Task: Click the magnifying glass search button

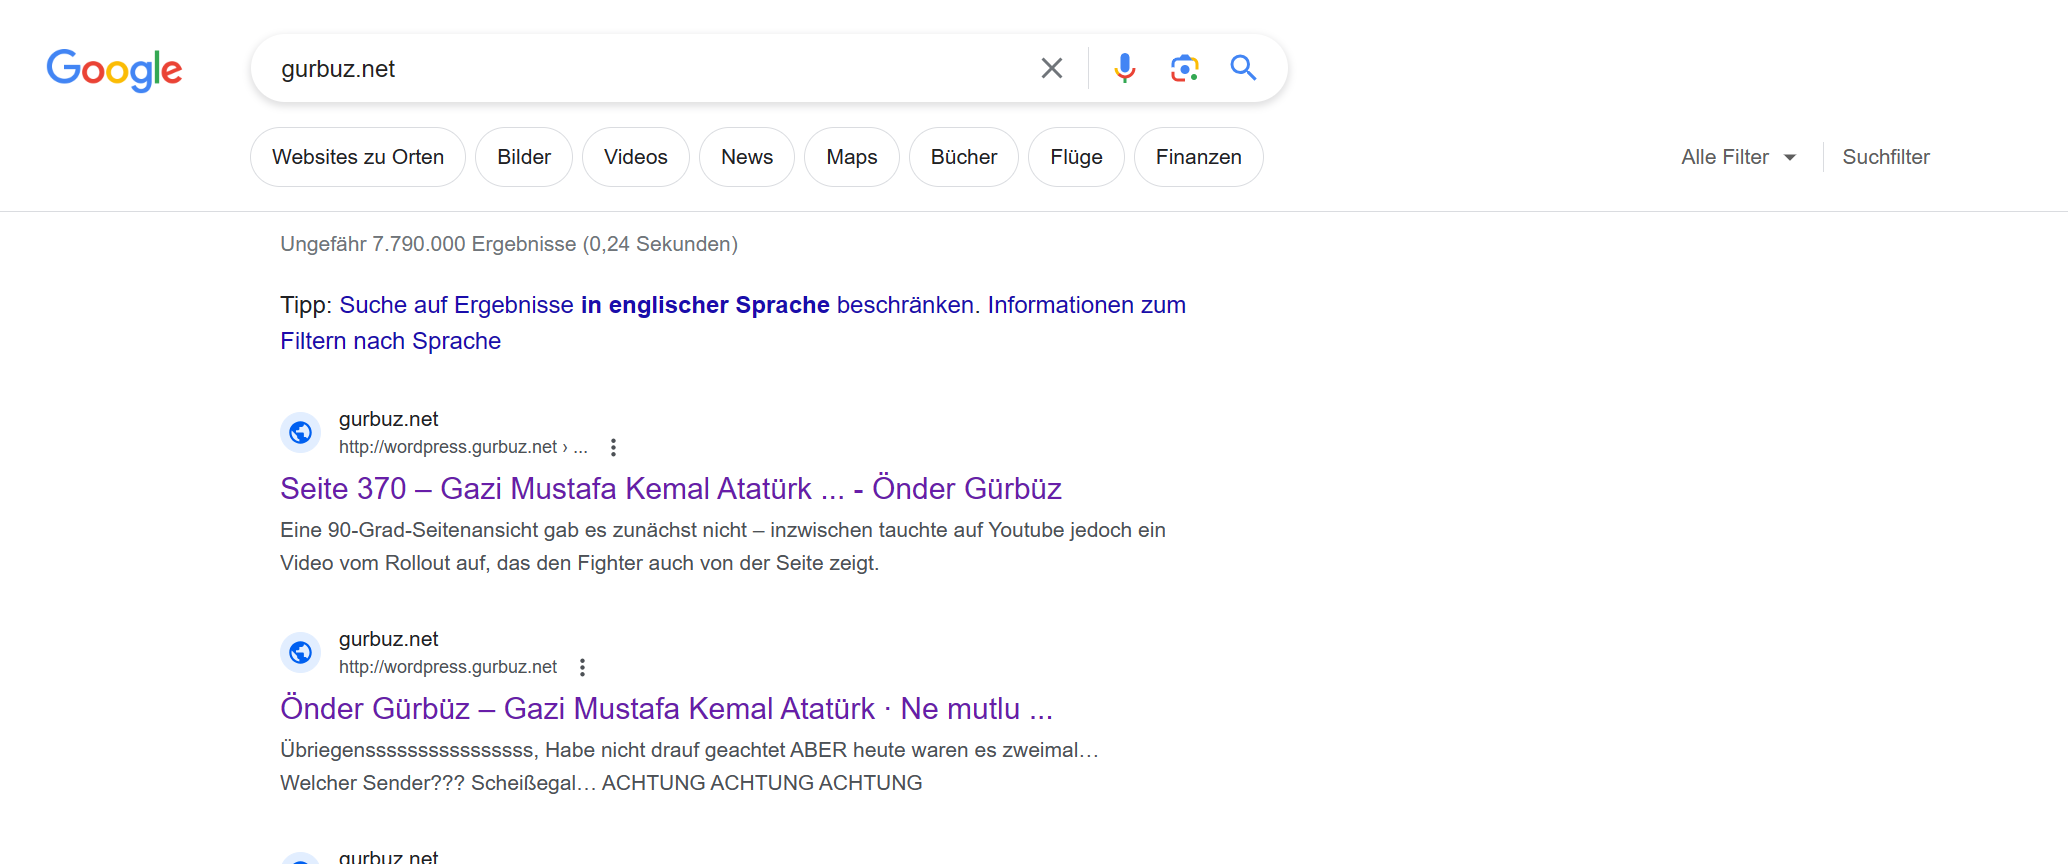Action: [1243, 68]
